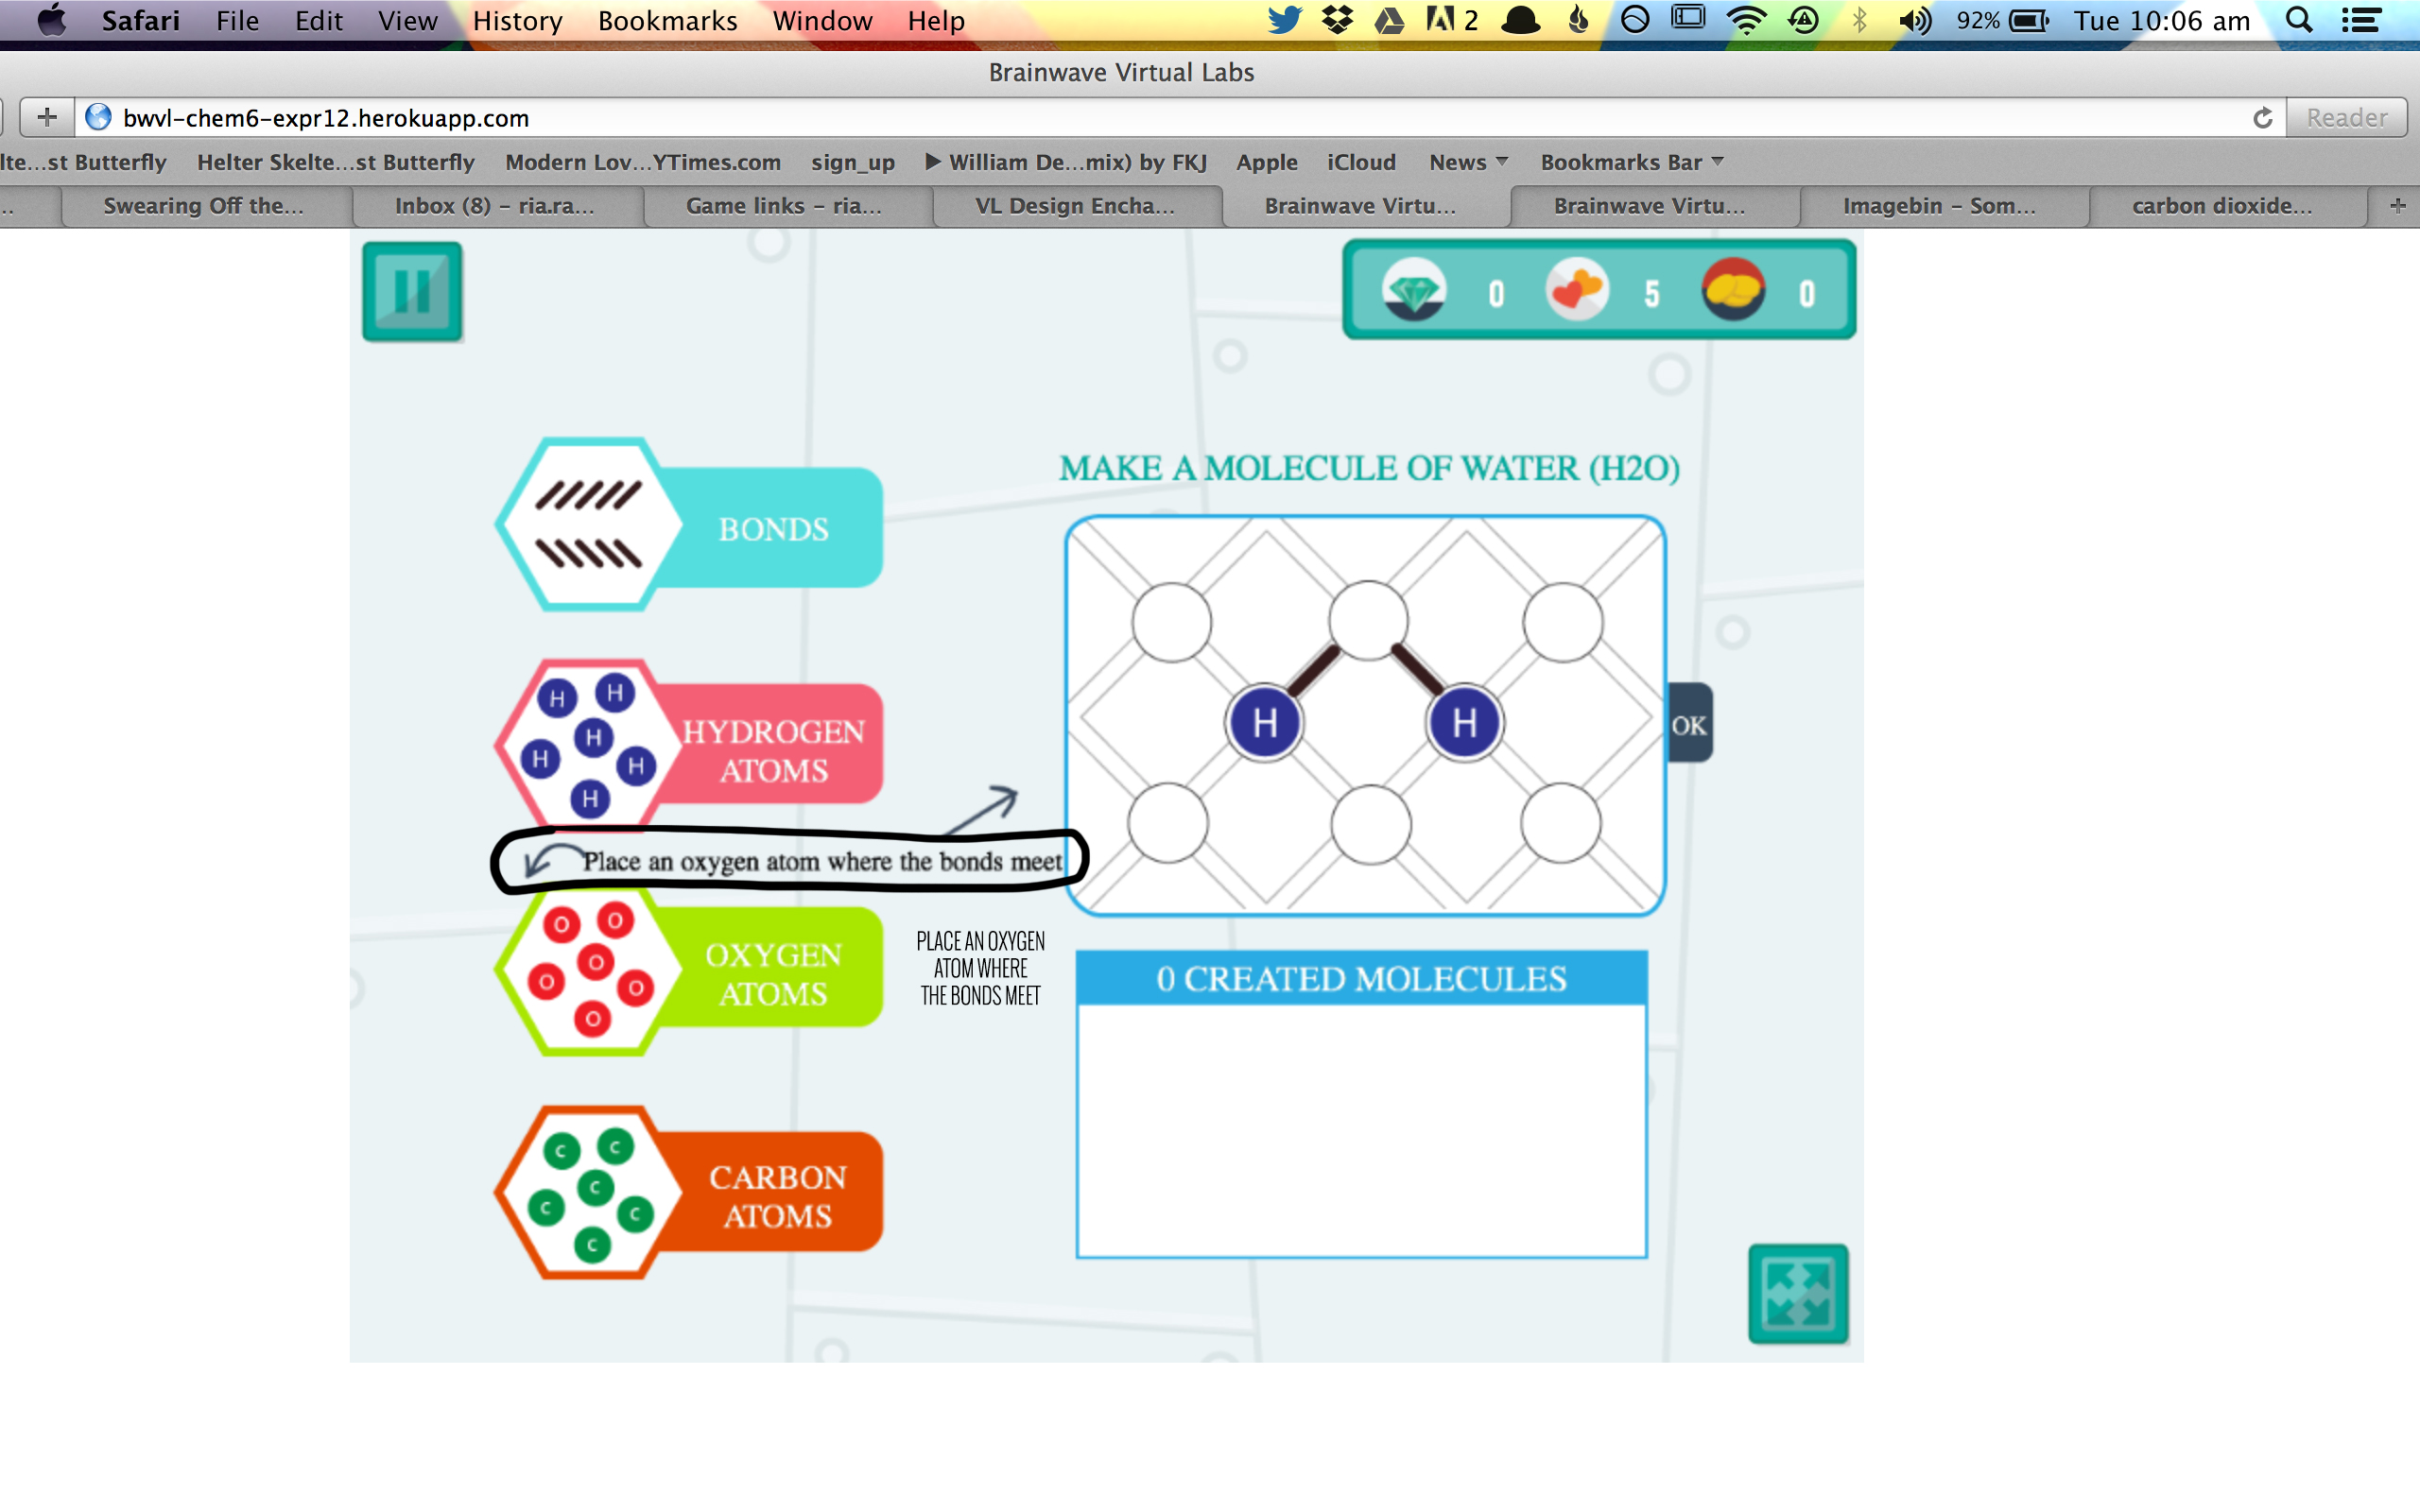Screen dimensions: 2420x1512
Task: Switch to the 'Game links – ria…' tab
Action: coord(784,206)
